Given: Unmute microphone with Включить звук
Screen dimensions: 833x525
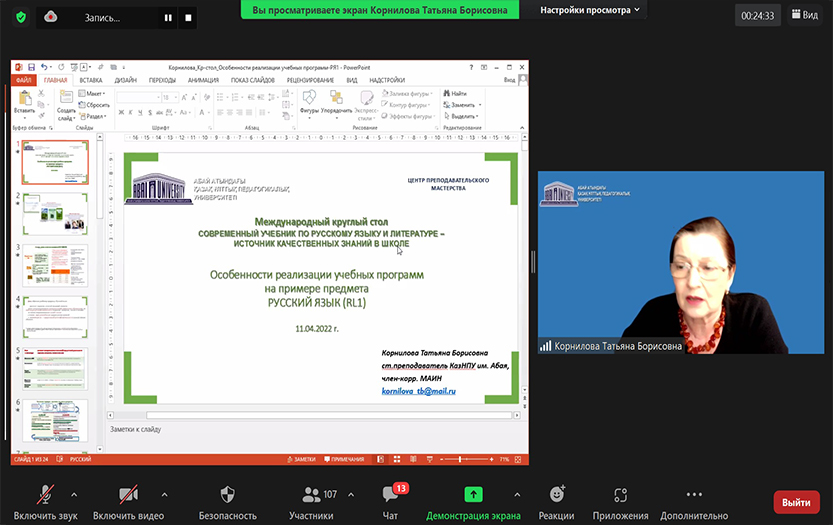Looking at the screenshot, I should (46, 495).
